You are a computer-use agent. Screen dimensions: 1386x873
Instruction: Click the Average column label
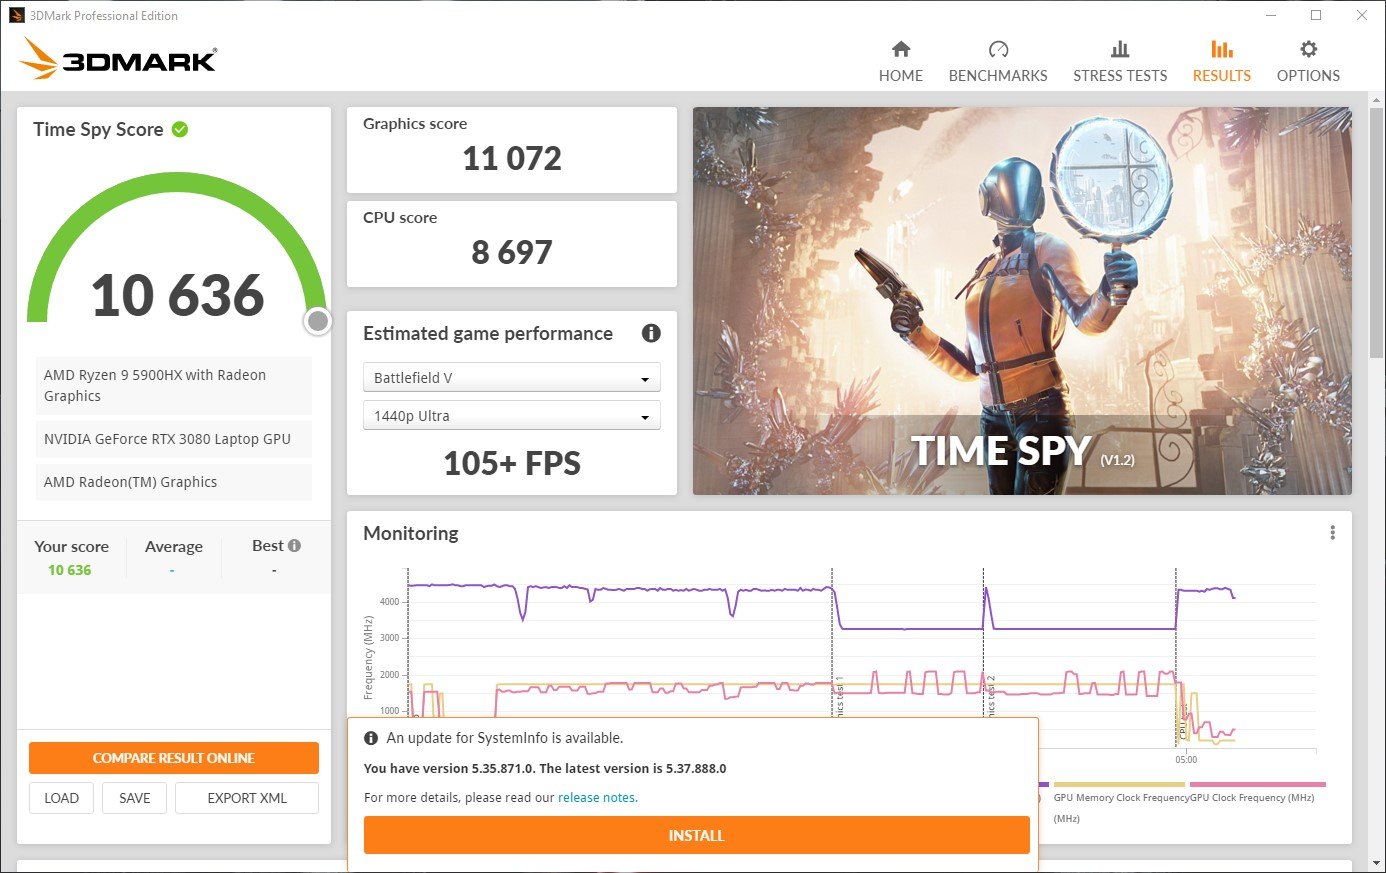[174, 547]
